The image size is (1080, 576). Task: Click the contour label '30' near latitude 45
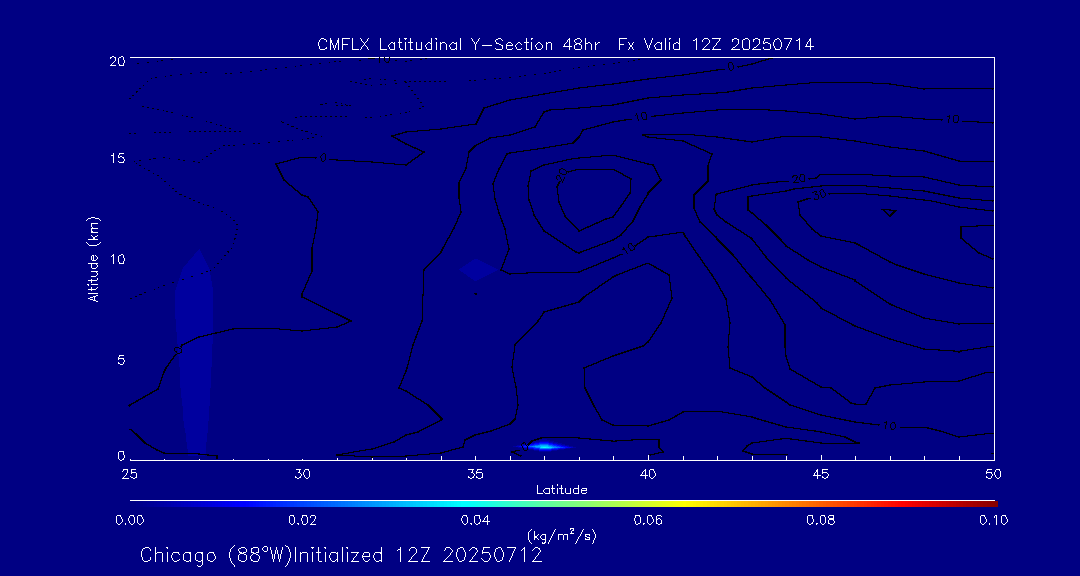[820, 195]
